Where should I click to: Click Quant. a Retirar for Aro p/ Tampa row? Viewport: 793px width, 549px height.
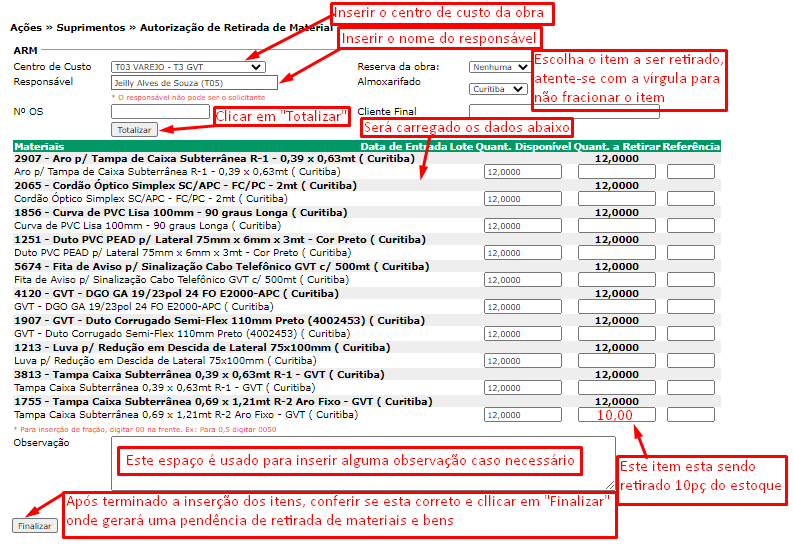[x=617, y=172]
